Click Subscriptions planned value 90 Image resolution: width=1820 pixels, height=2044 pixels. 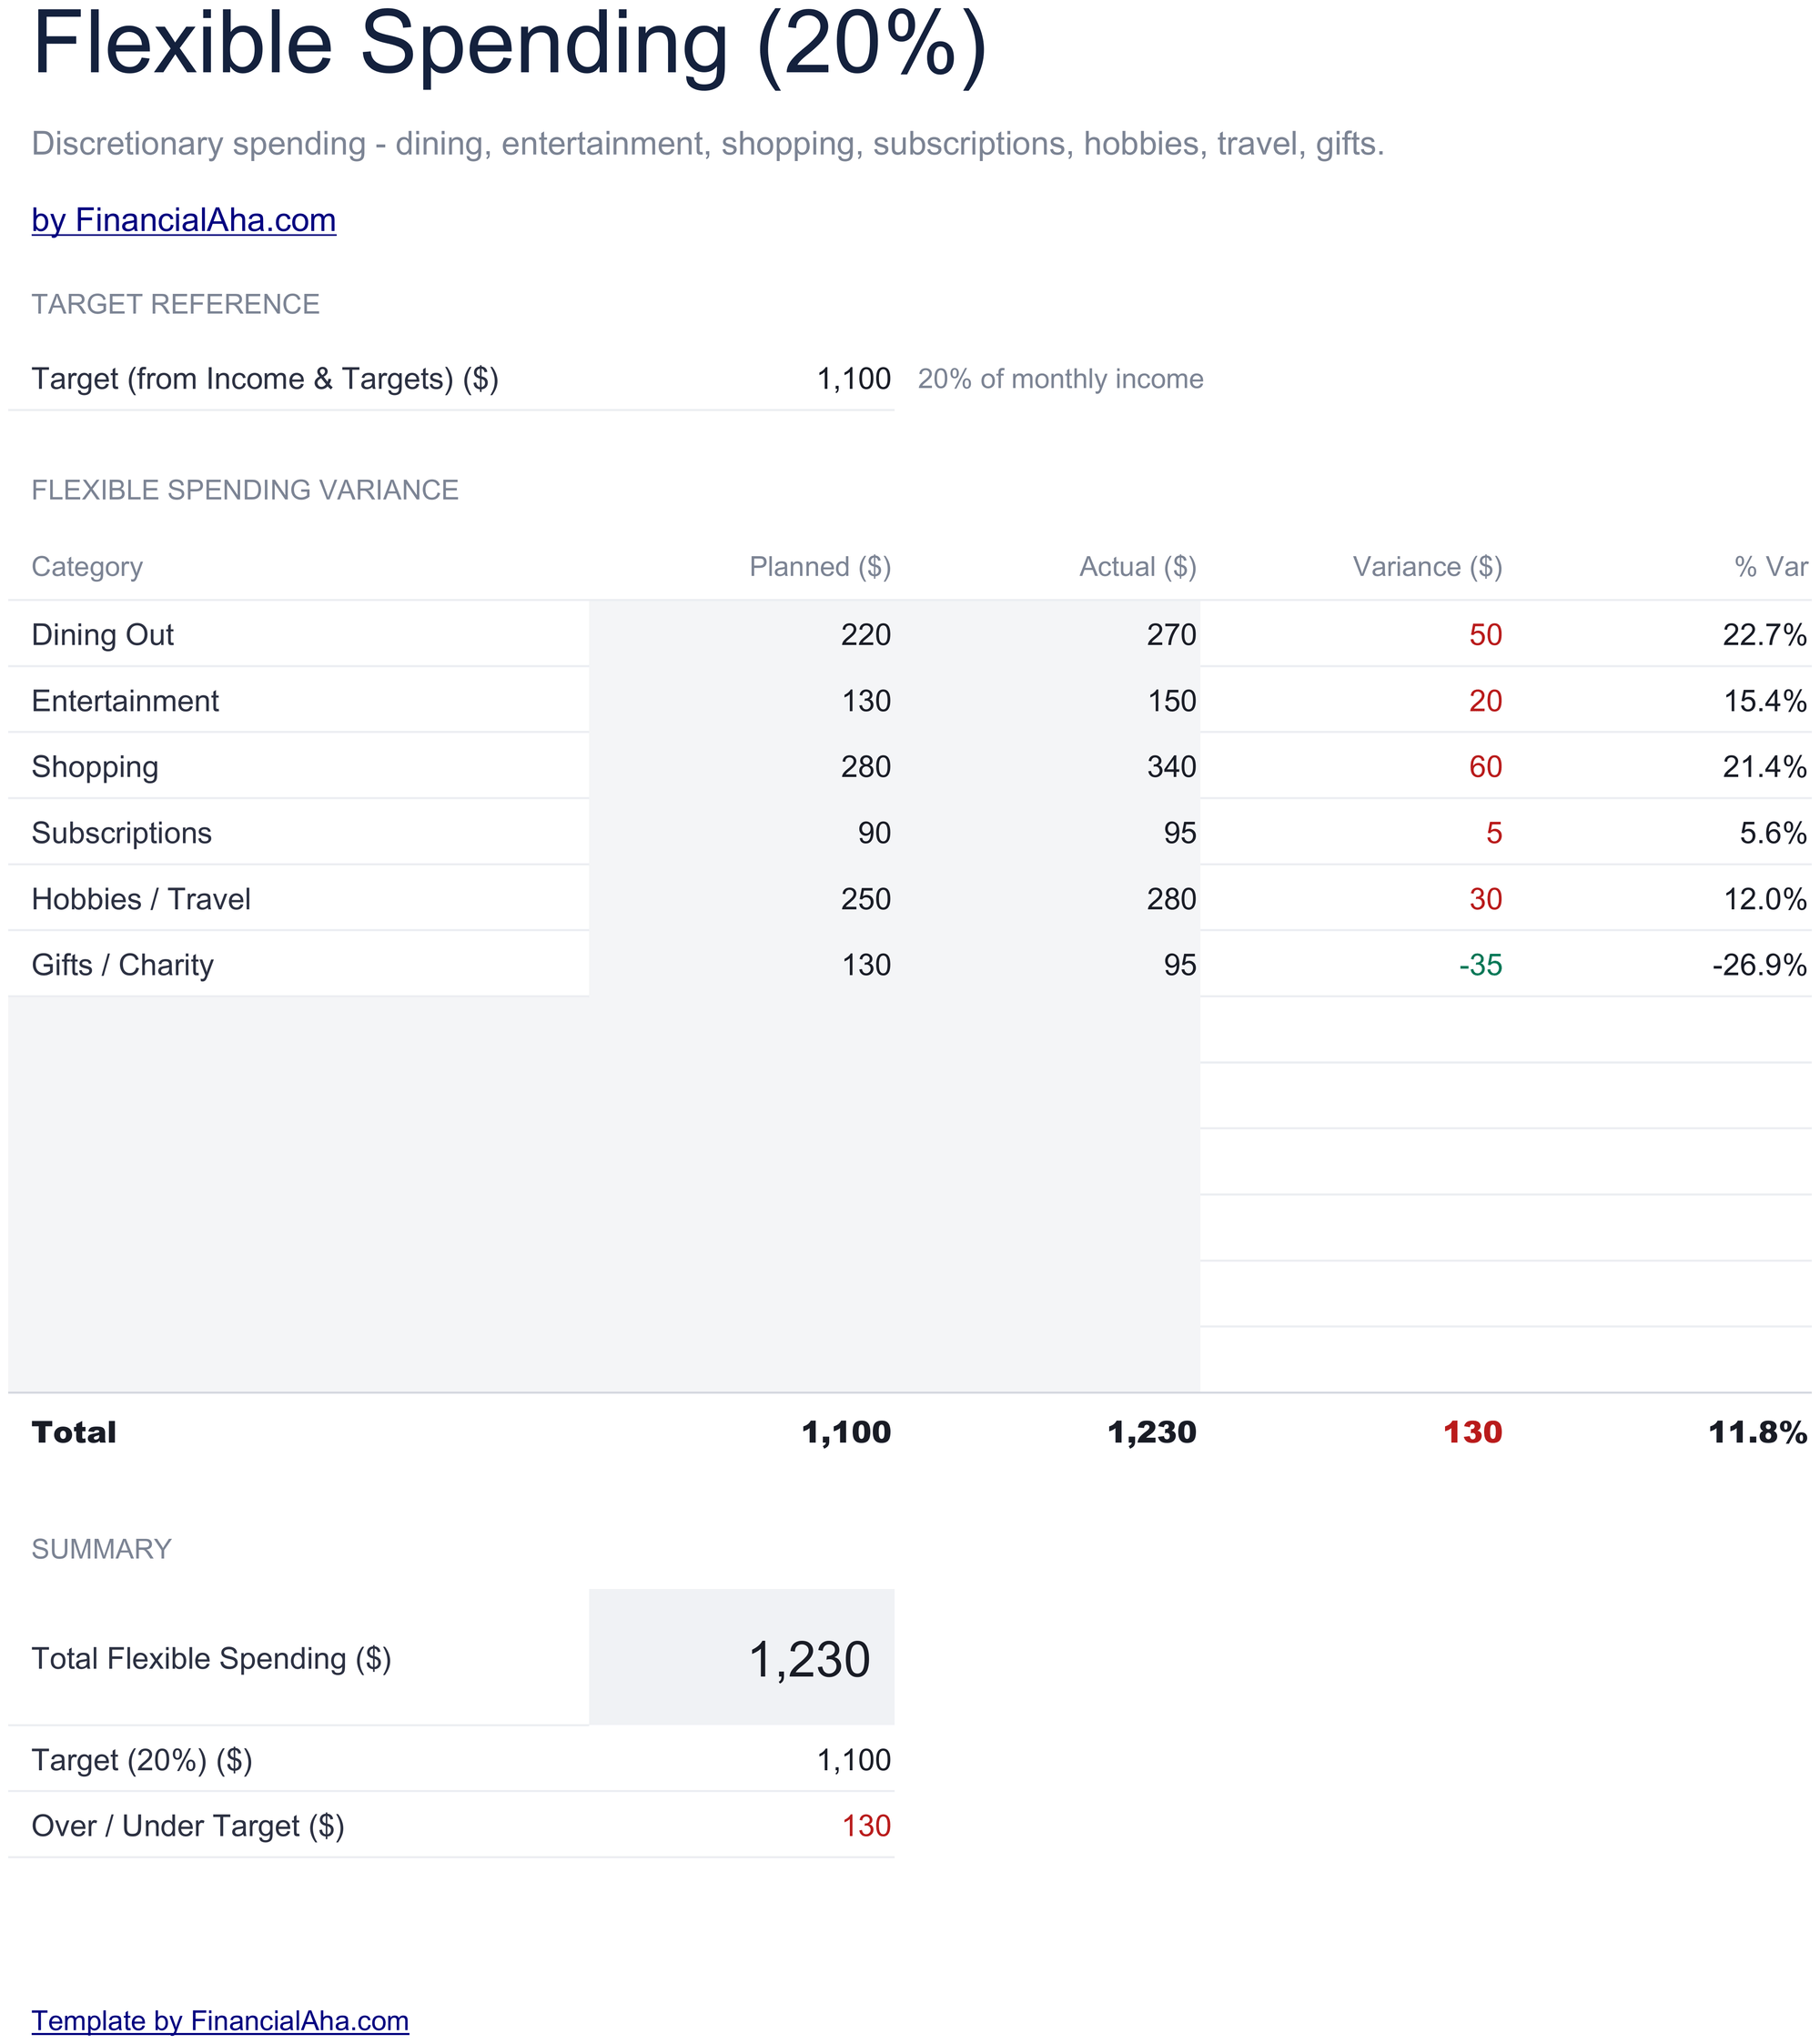[874, 833]
